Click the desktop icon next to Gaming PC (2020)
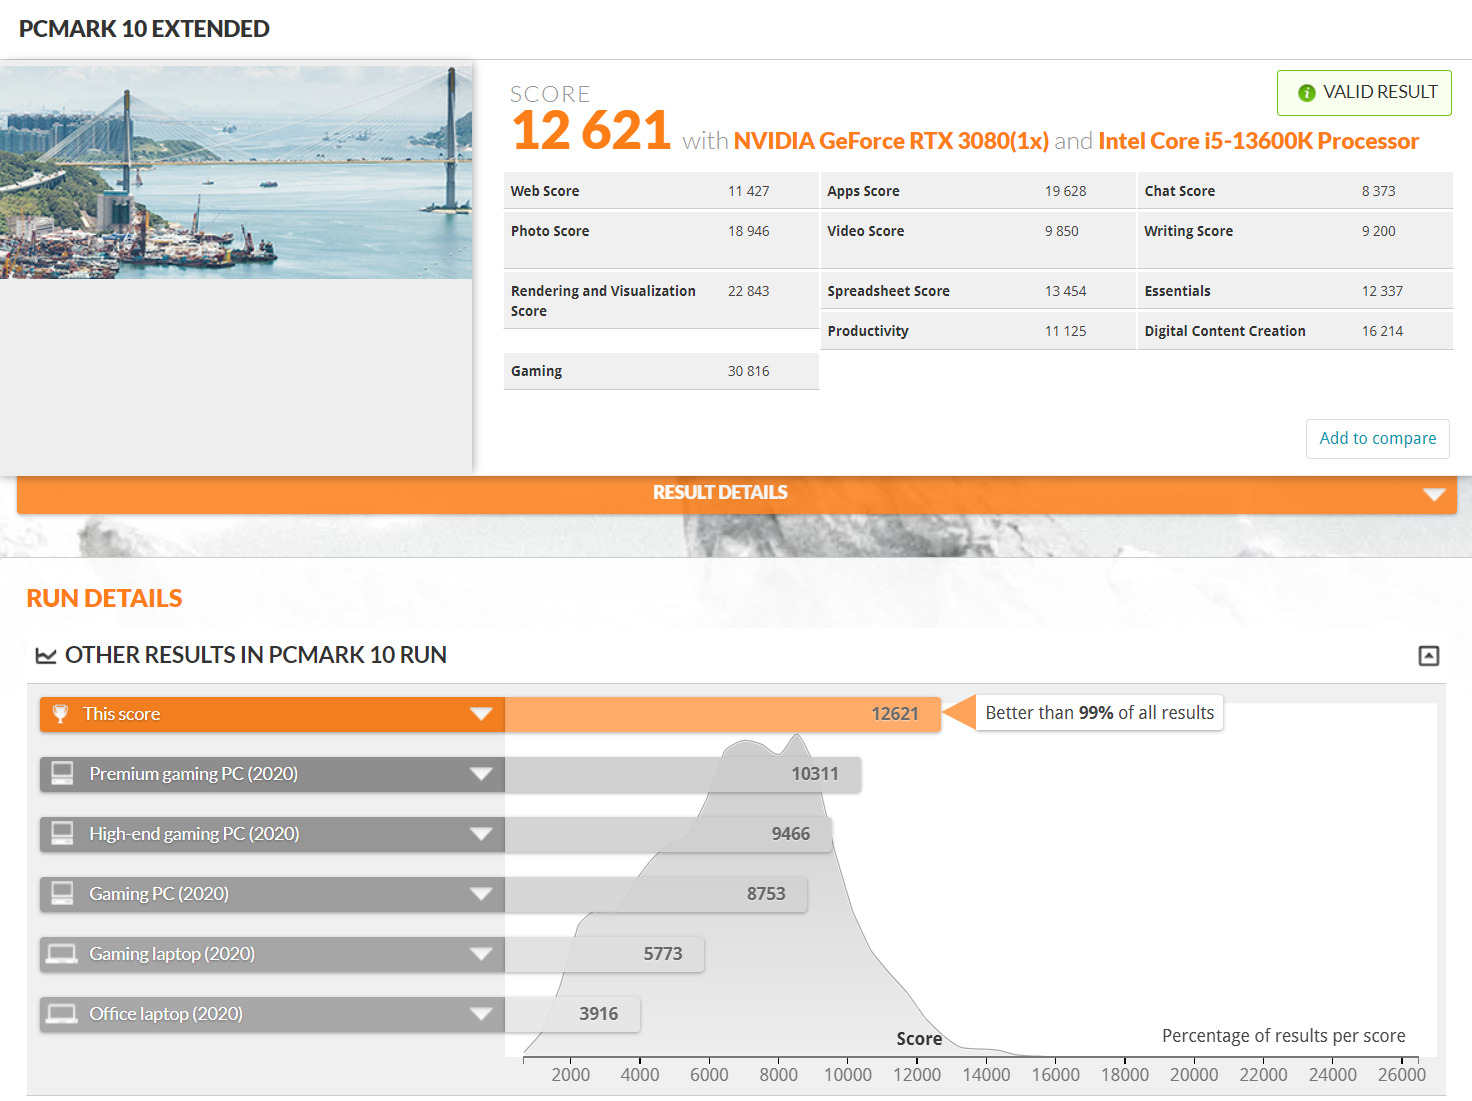1472x1101 pixels. tap(62, 894)
